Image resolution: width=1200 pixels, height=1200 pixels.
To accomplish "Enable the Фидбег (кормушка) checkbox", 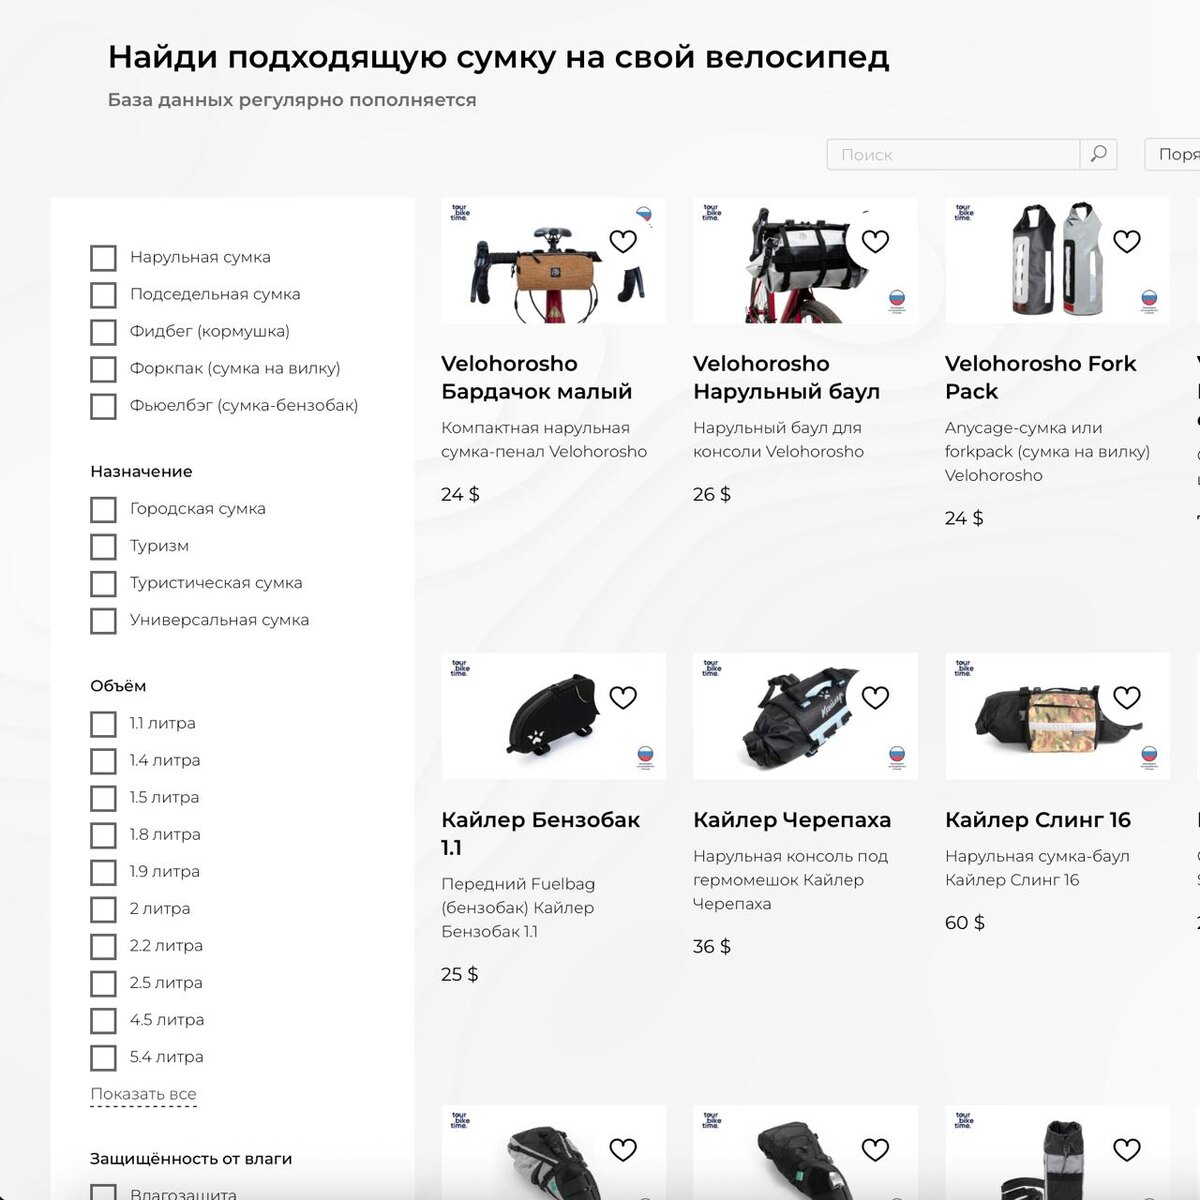I will (103, 332).
